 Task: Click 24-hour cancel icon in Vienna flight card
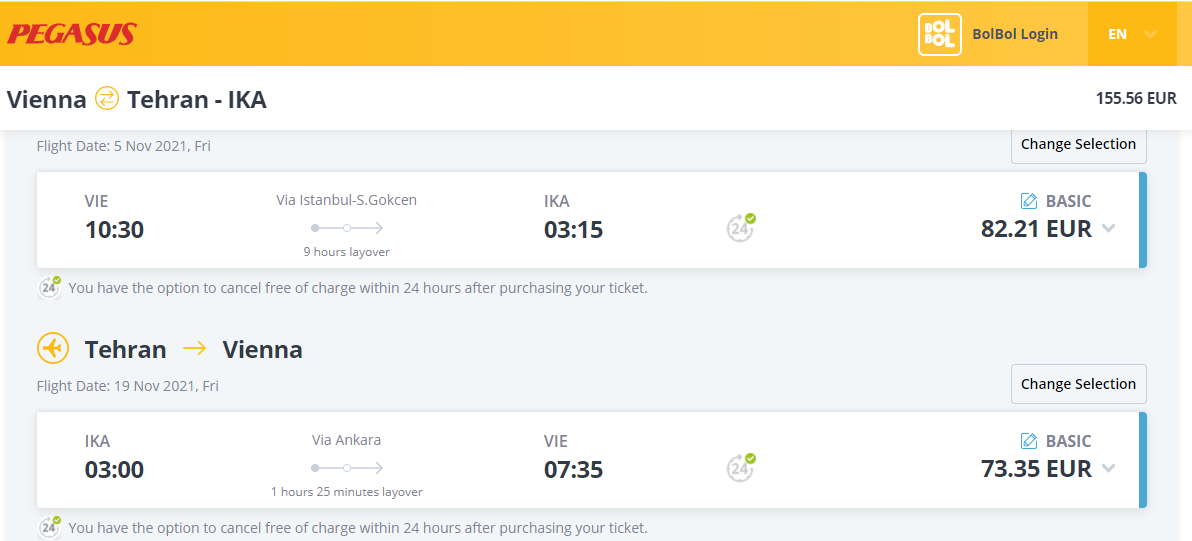pyautogui.click(x=741, y=227)
